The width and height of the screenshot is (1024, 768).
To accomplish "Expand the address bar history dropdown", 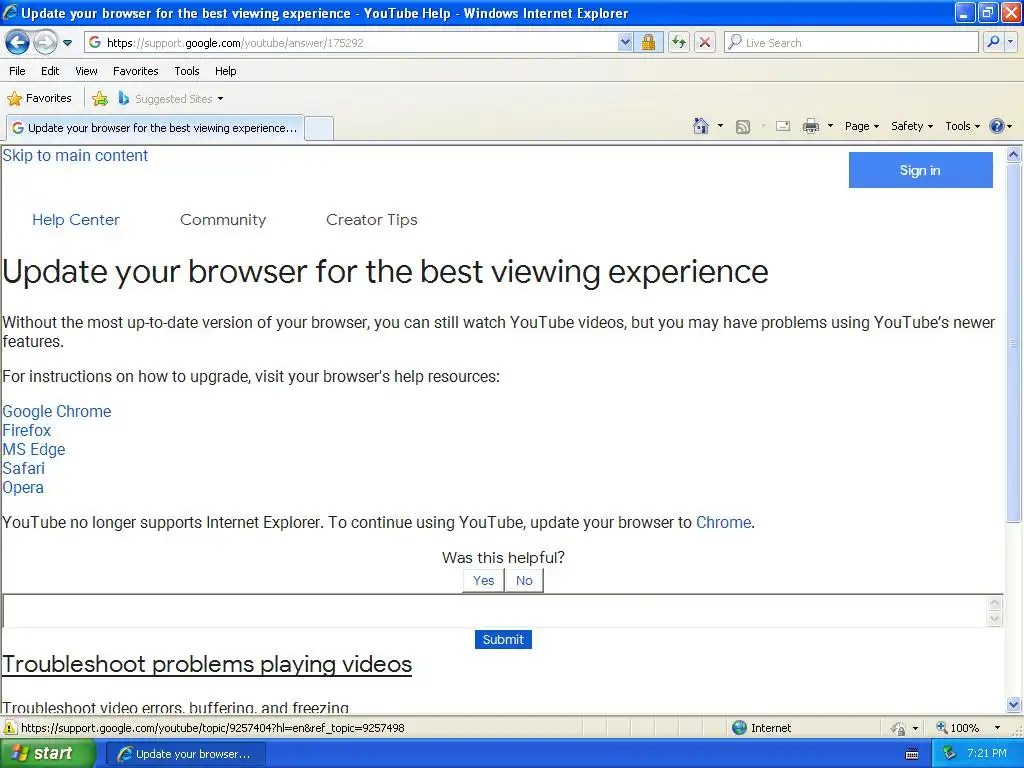I will tap(625, 43).
